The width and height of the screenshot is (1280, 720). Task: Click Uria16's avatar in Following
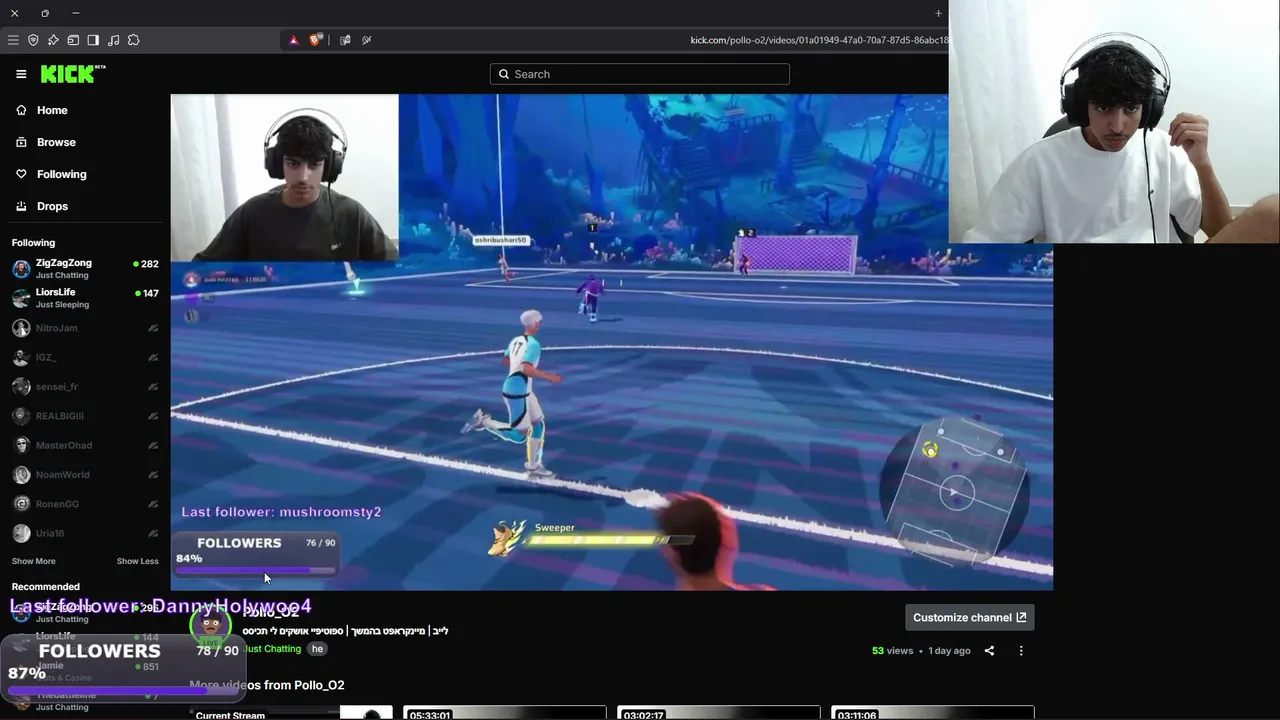pos(21,533)
